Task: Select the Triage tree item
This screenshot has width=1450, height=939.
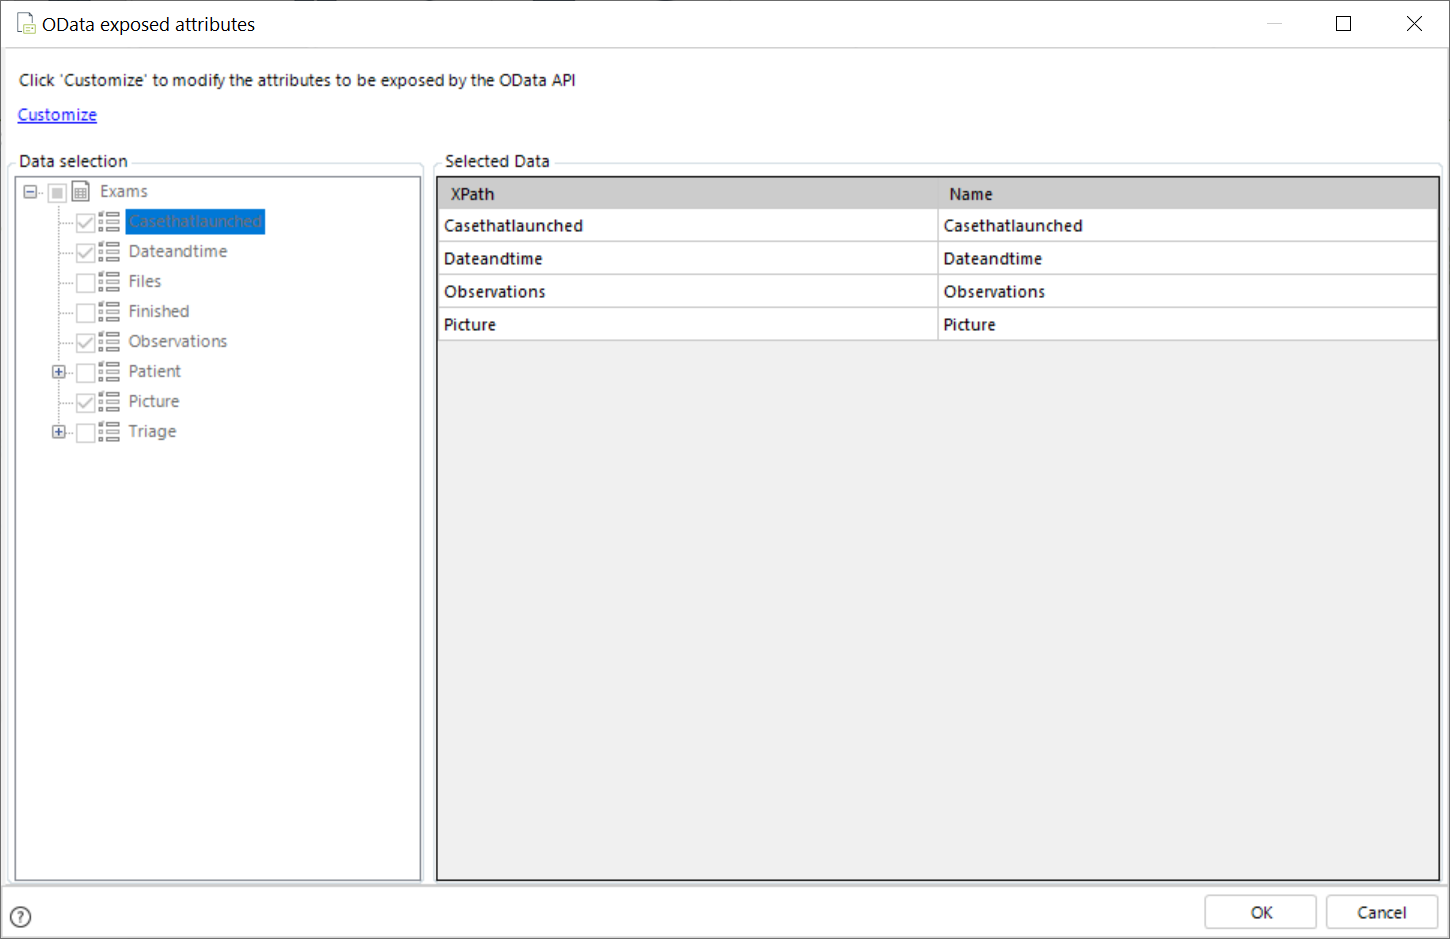Action: click(x=152, y=432)
